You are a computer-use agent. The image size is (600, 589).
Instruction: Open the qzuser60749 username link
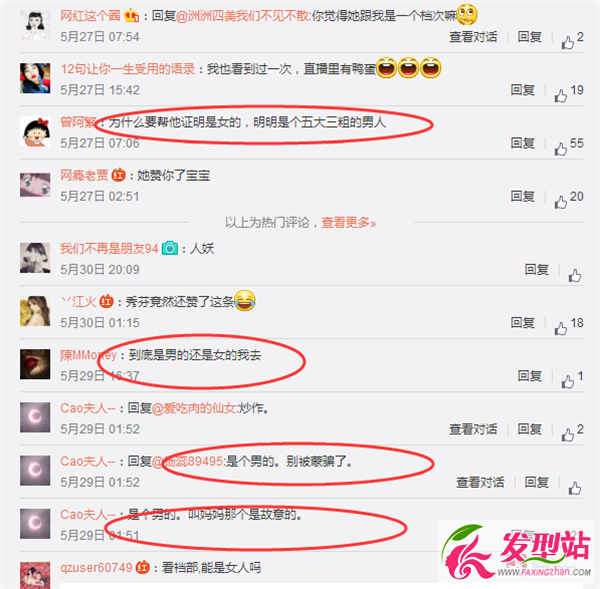(x=96, y=567)
